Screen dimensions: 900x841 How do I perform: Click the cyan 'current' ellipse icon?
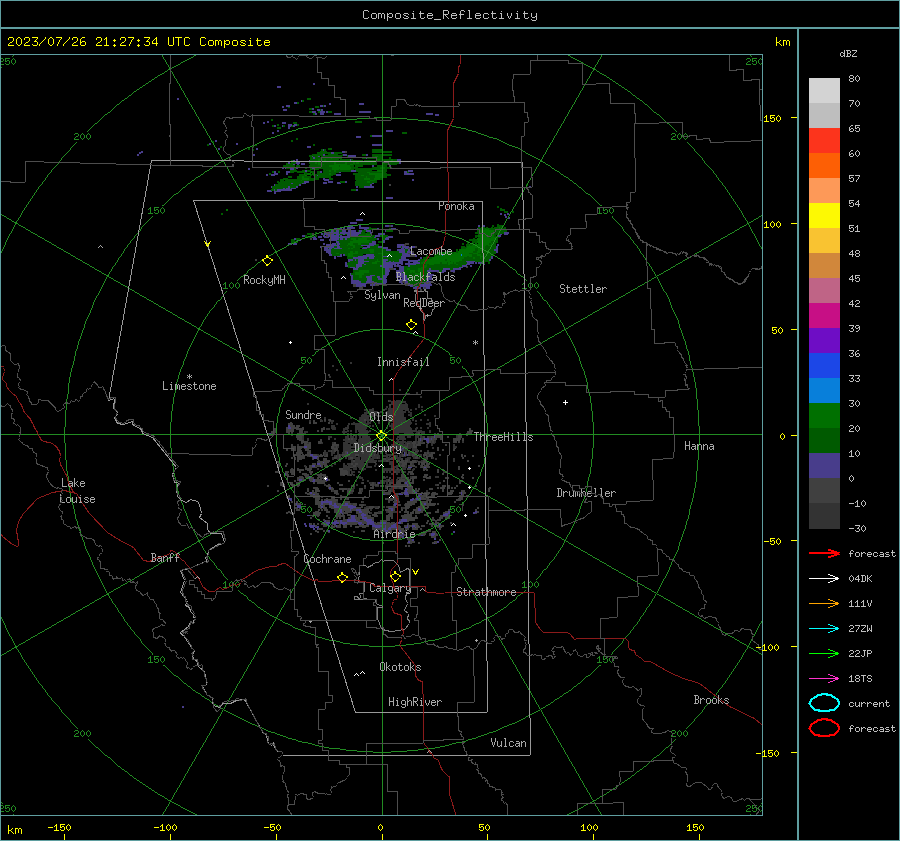824,703
